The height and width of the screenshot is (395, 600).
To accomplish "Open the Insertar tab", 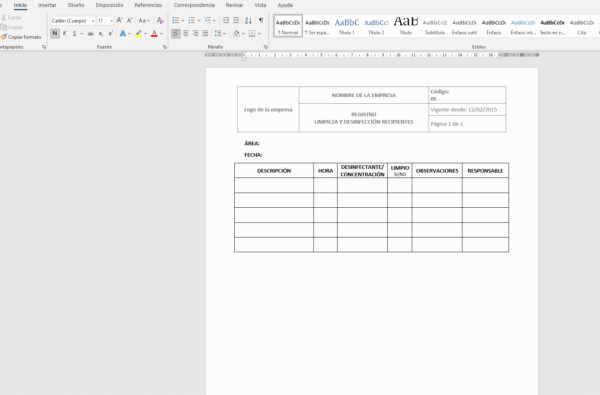I will click(47, 5).
